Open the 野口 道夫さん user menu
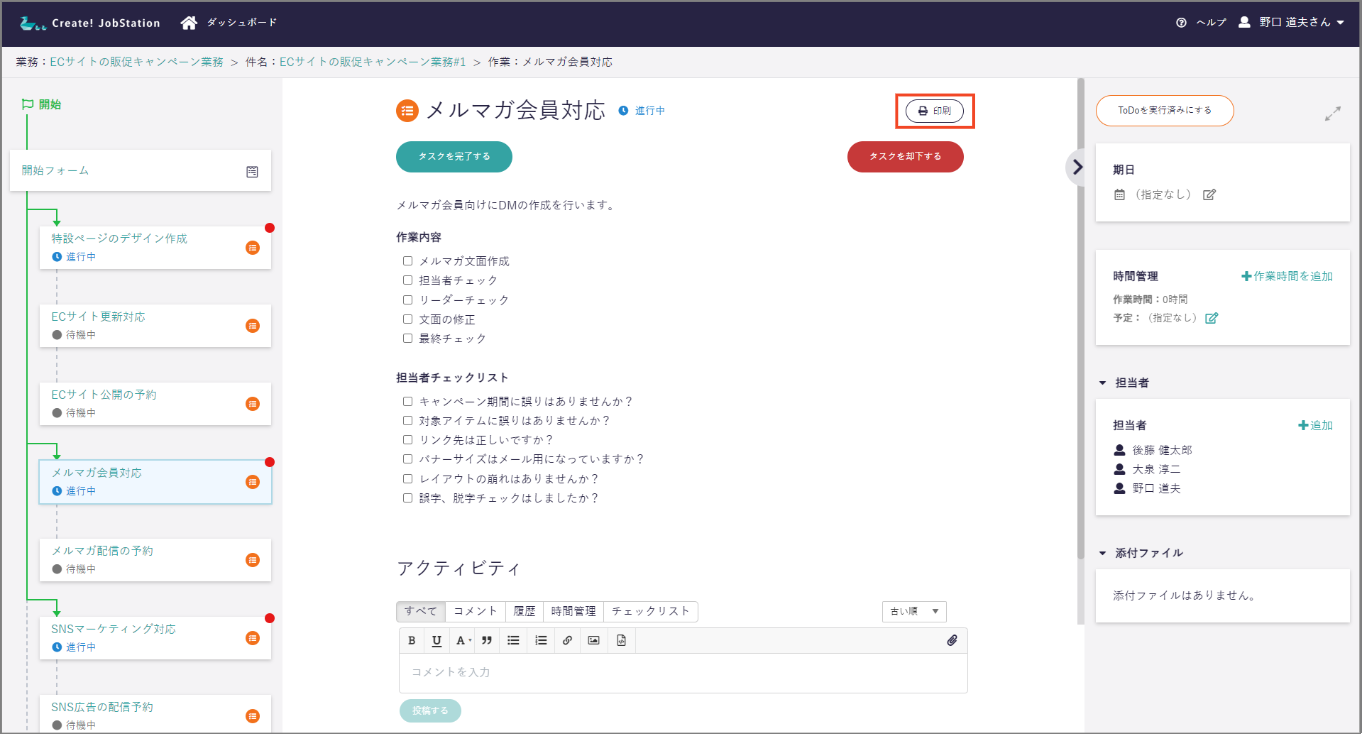 (1290, 23)
